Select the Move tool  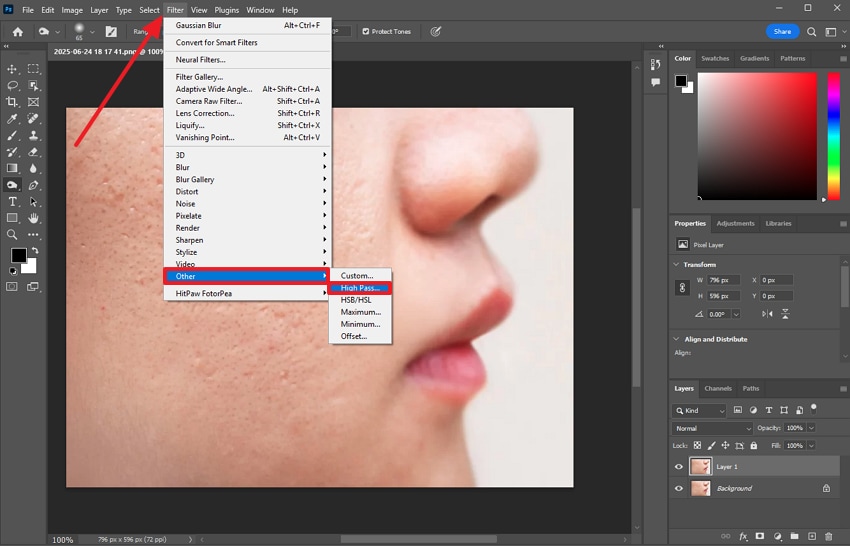click(x=12, y=69)
